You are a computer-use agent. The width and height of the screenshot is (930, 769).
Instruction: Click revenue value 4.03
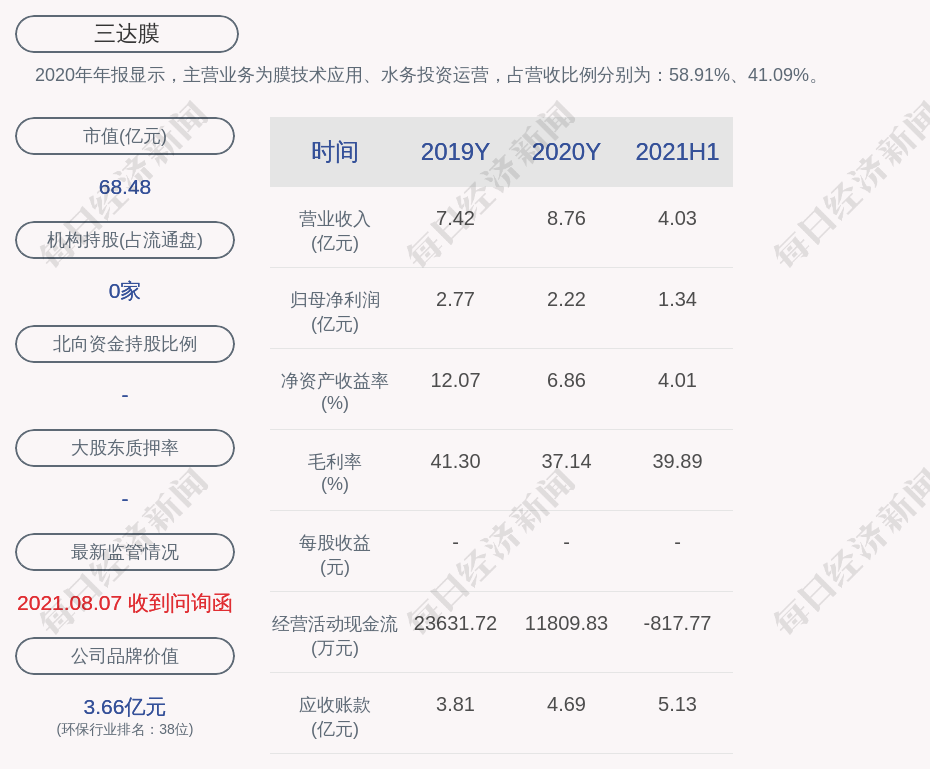pos(677,218)
